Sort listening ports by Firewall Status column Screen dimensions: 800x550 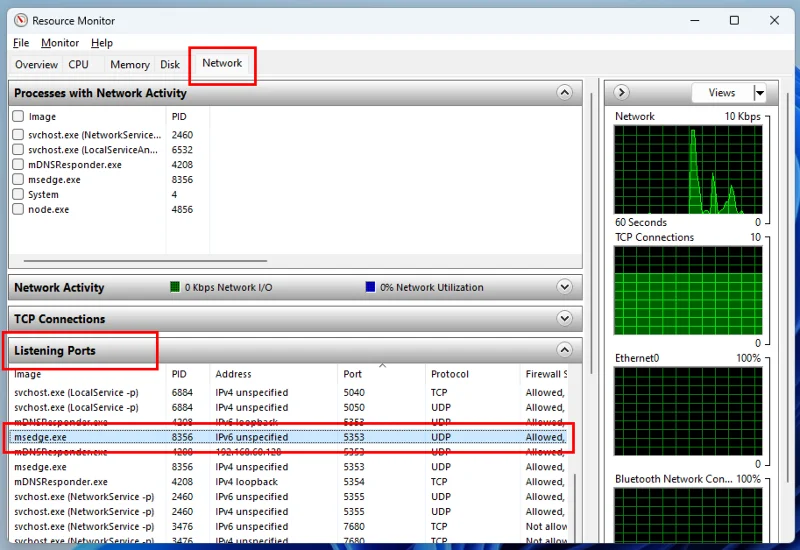[x=544, y=373]
